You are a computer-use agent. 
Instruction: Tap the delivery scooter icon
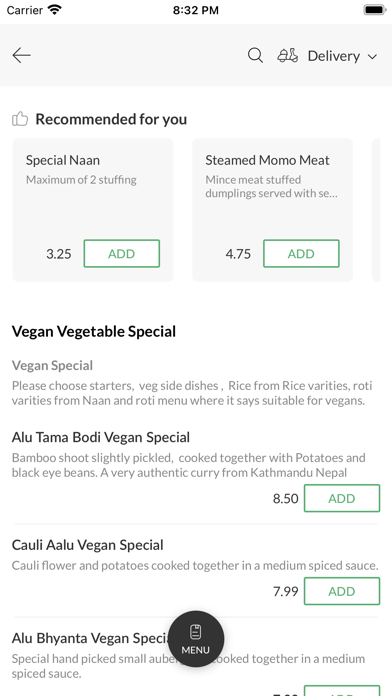[x=288, y=55]
